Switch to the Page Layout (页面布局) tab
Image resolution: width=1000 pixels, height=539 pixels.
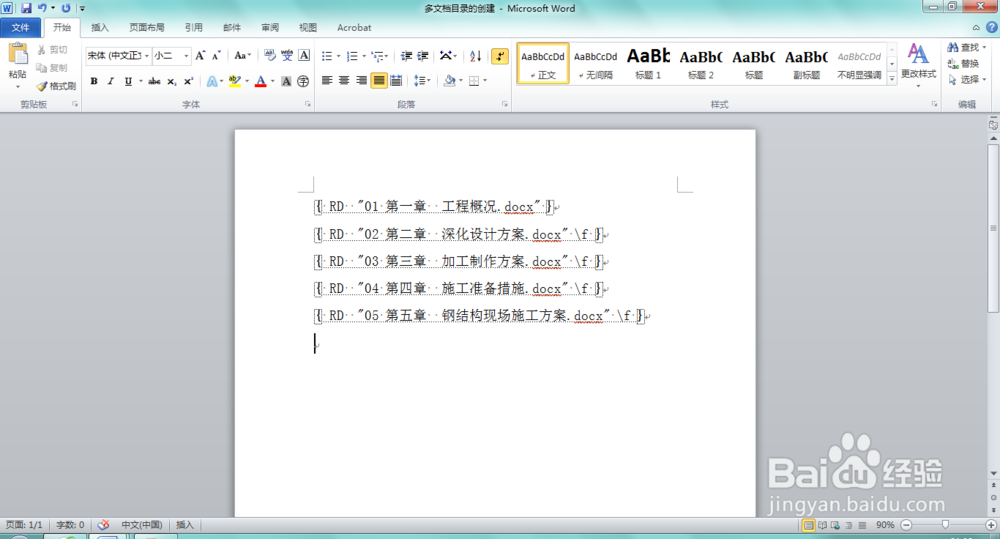[x=147, y=27]
